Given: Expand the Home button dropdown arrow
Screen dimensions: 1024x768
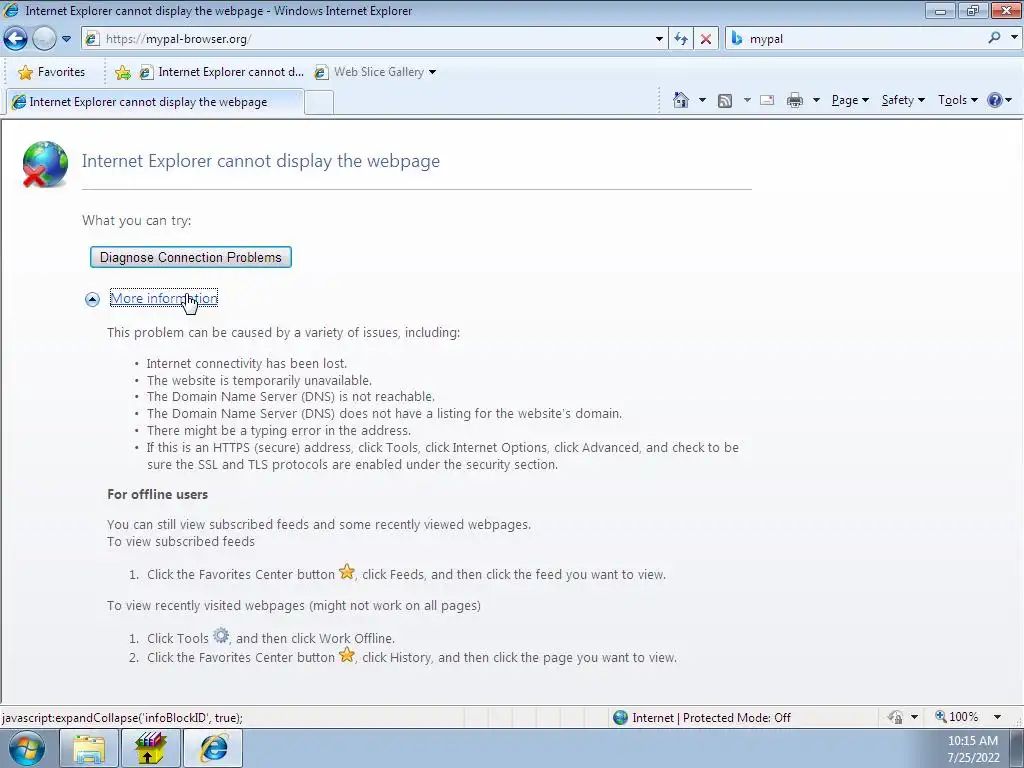Looking at the screenshot, I should click(702, 100).
